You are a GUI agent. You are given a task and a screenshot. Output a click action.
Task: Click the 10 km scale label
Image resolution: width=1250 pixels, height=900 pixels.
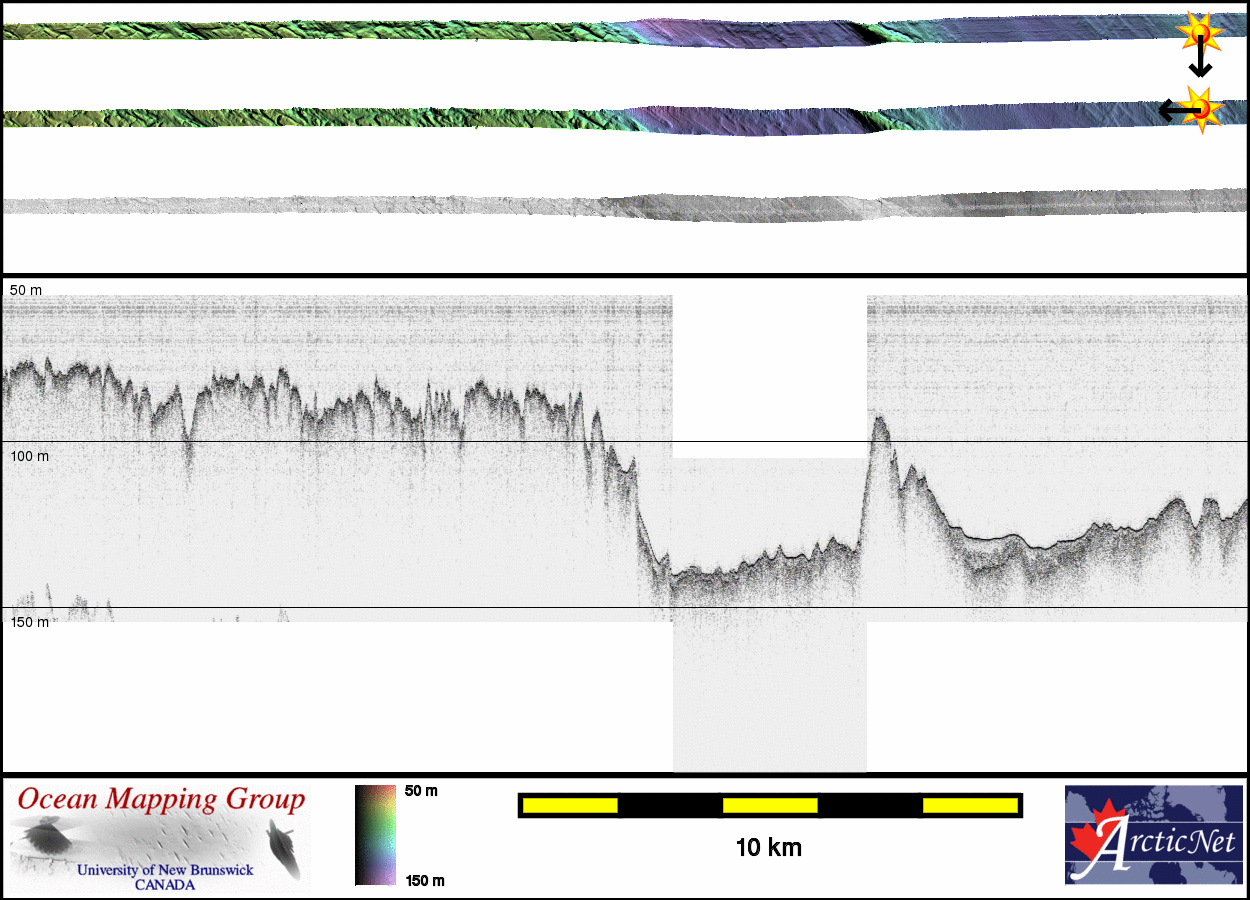tap(768, 848)
